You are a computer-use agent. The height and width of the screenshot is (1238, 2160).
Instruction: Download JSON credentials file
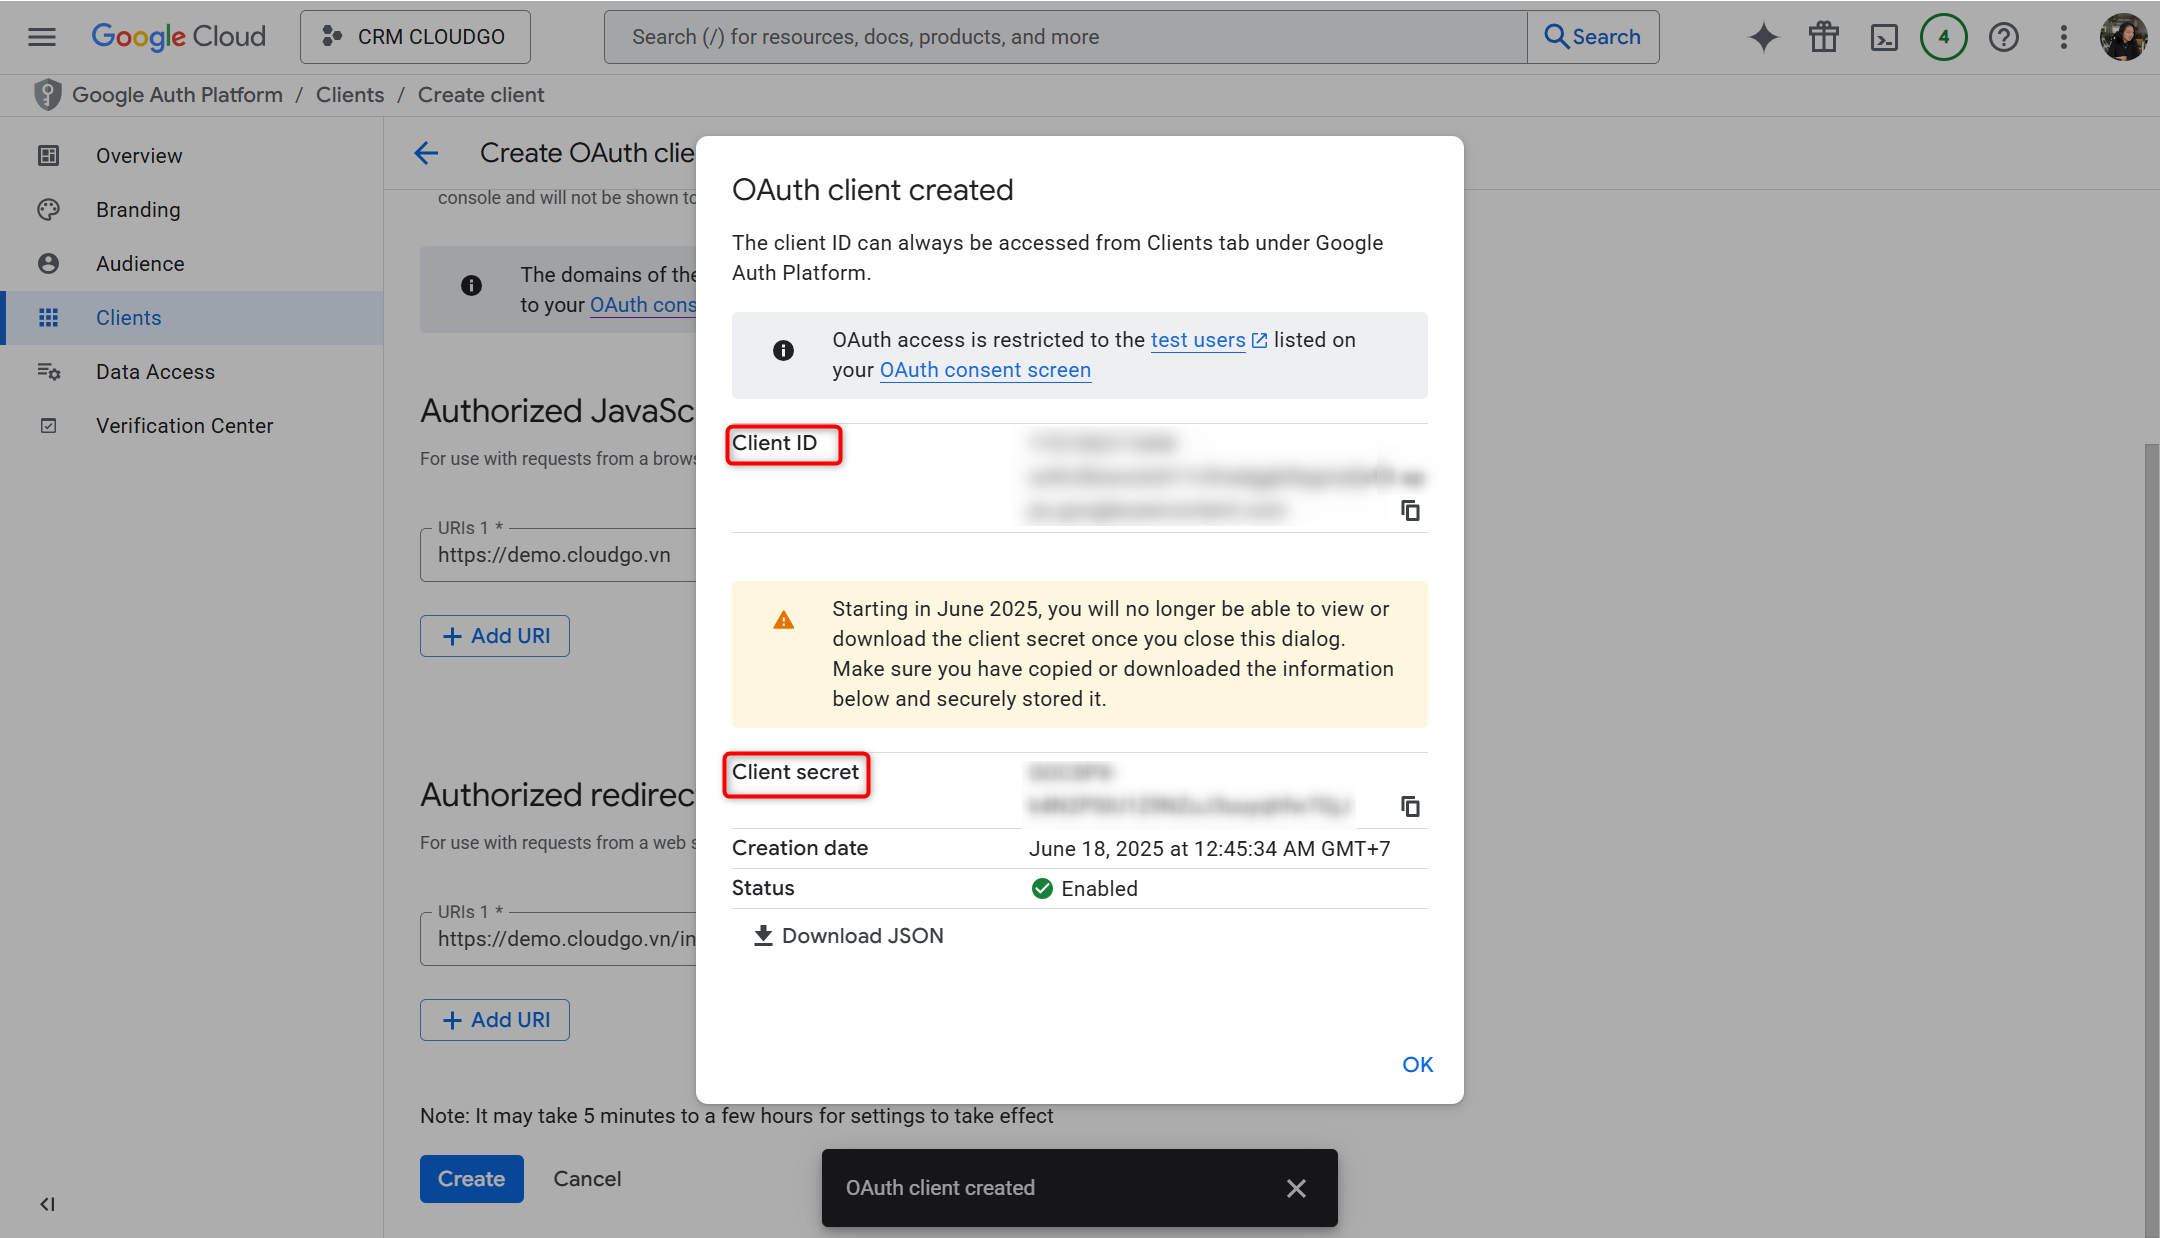[x=847, y=935]
